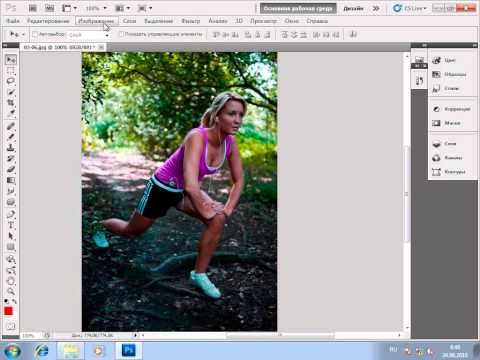The height and width of the screenshot is (360, 480).
Task: Open the Редактирование menu
Action: click(48, 21)
